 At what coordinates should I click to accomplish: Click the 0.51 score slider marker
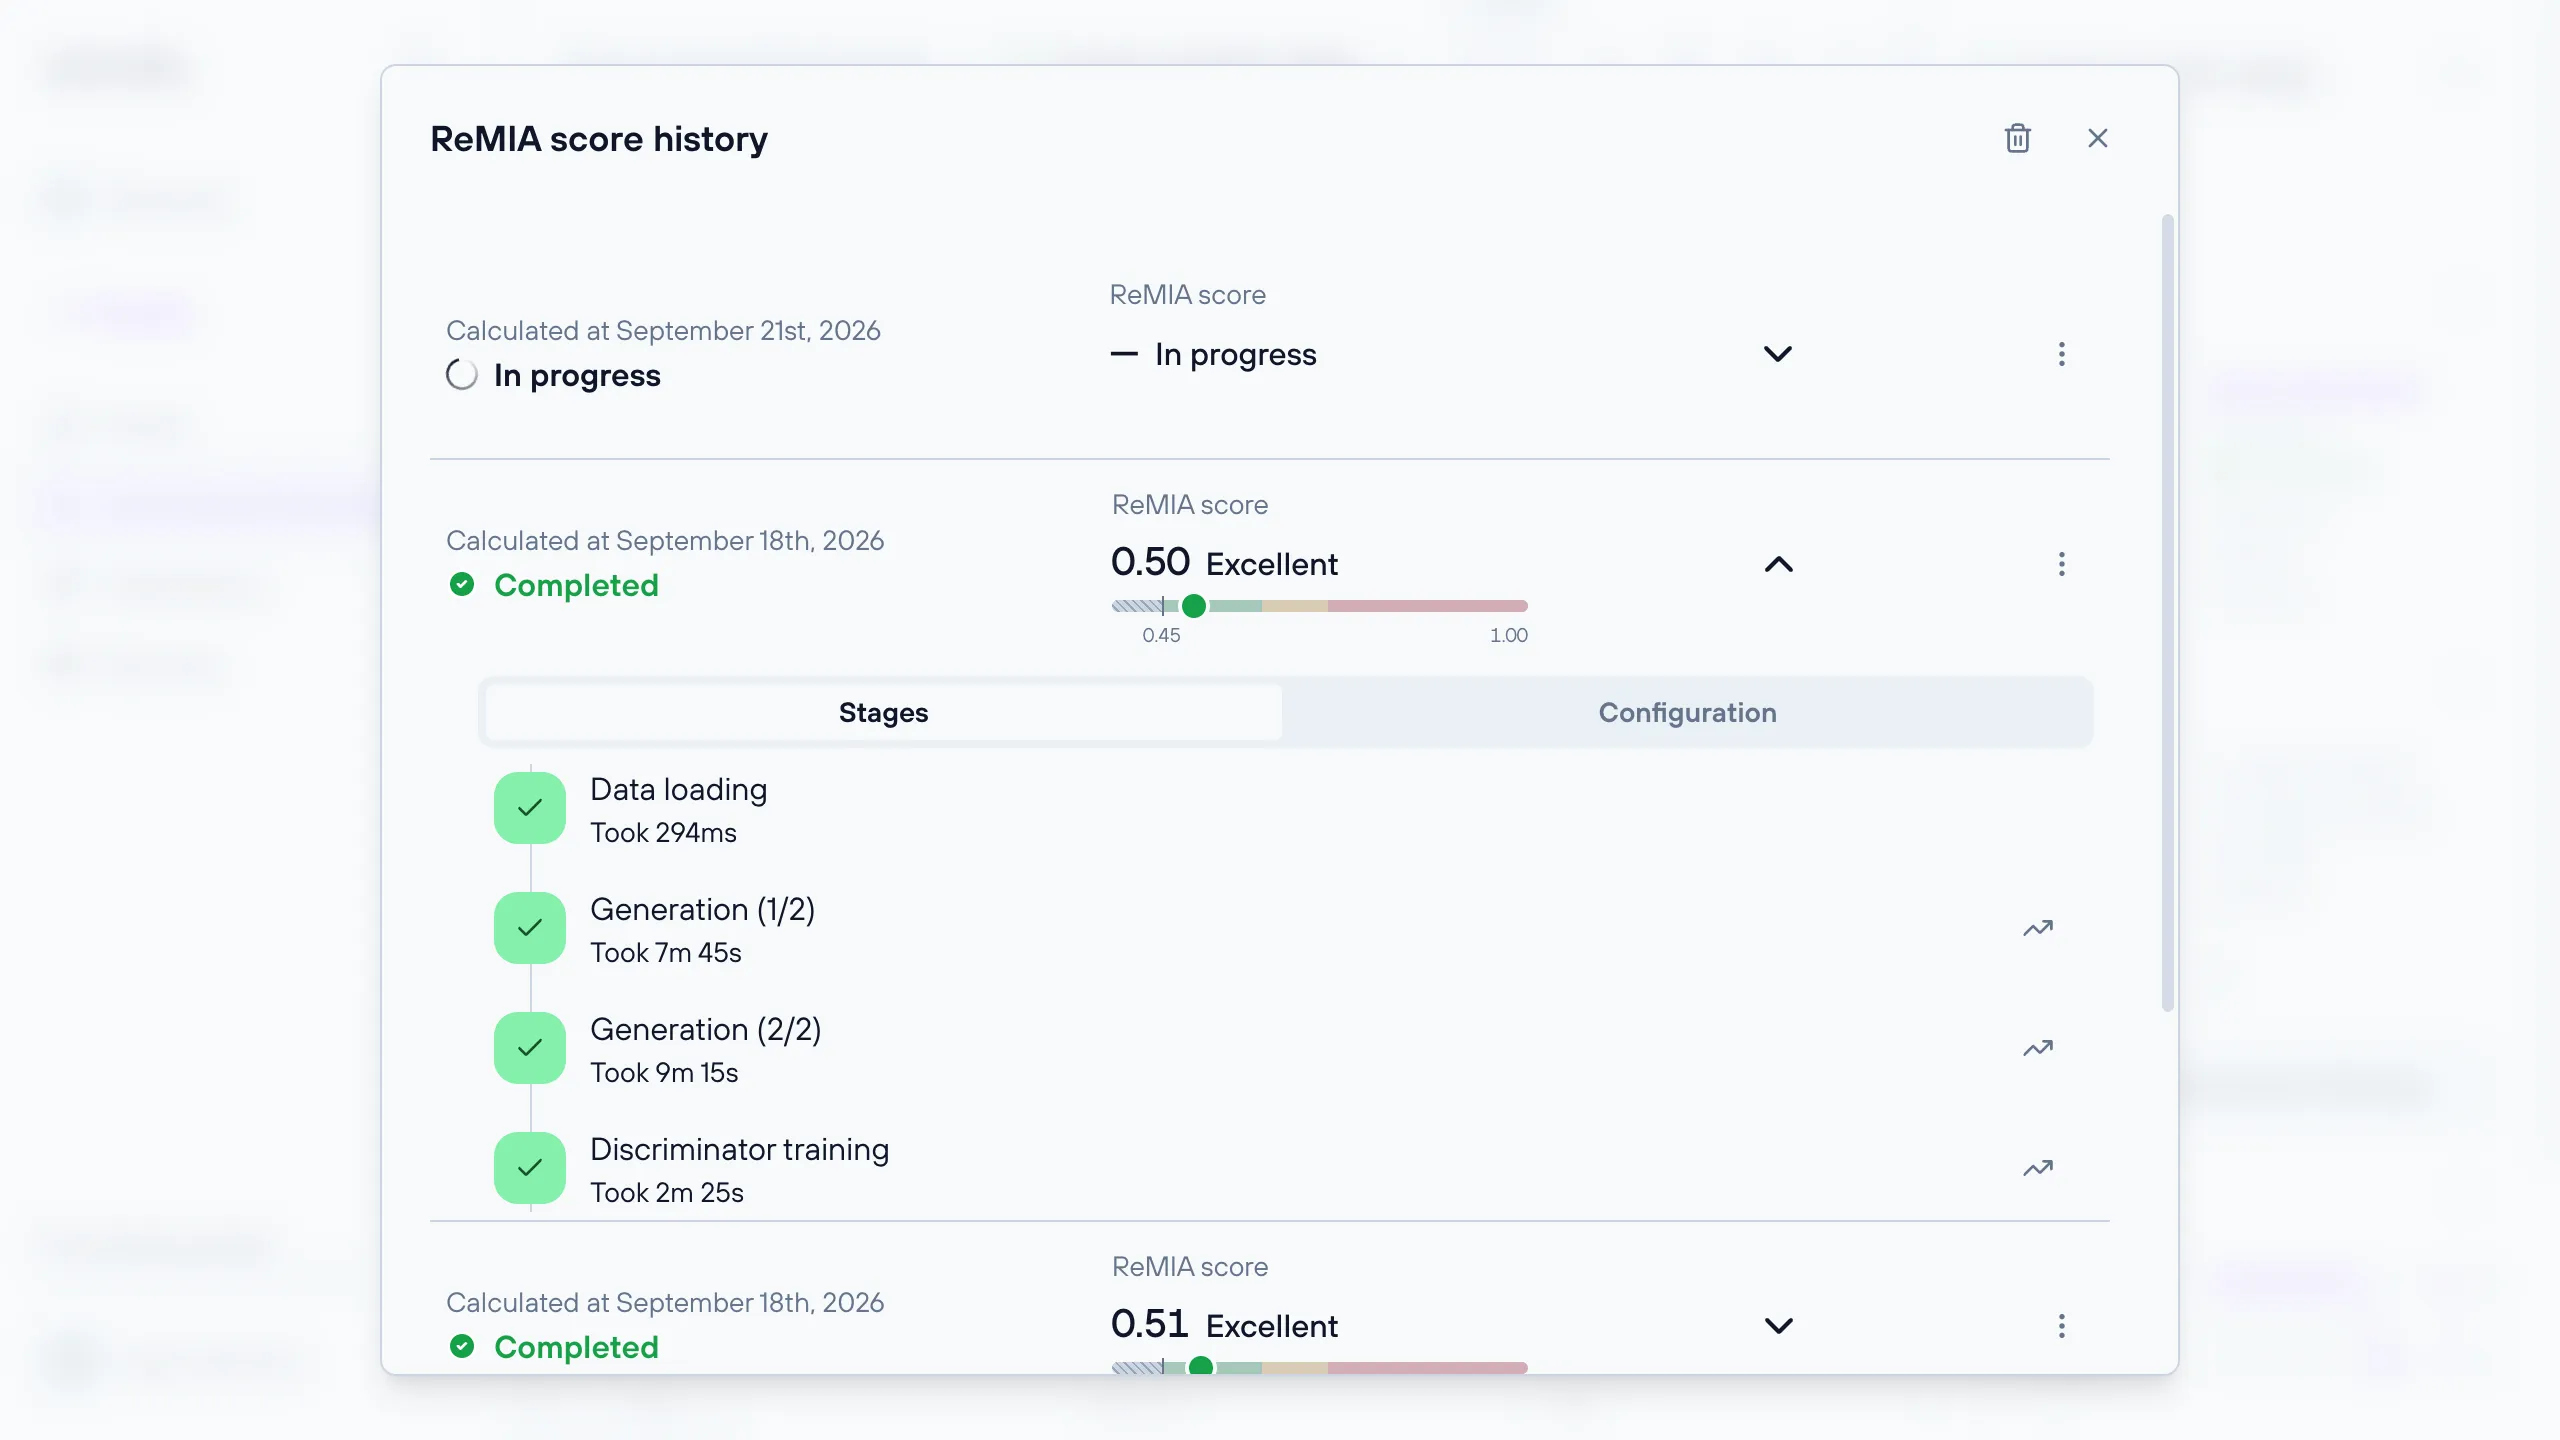1201,1366
